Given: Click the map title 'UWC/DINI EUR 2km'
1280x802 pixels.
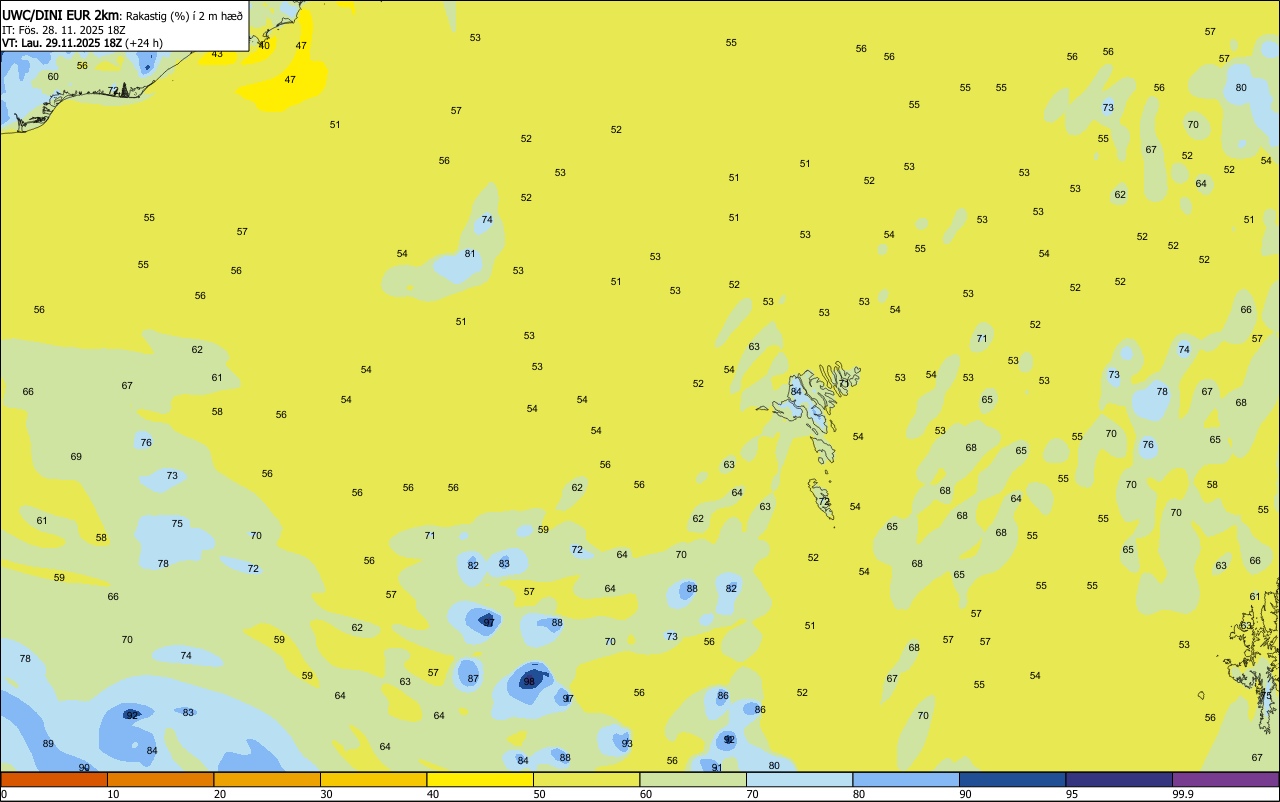Looking at the screenshot, I should click(x=61, y=15).
